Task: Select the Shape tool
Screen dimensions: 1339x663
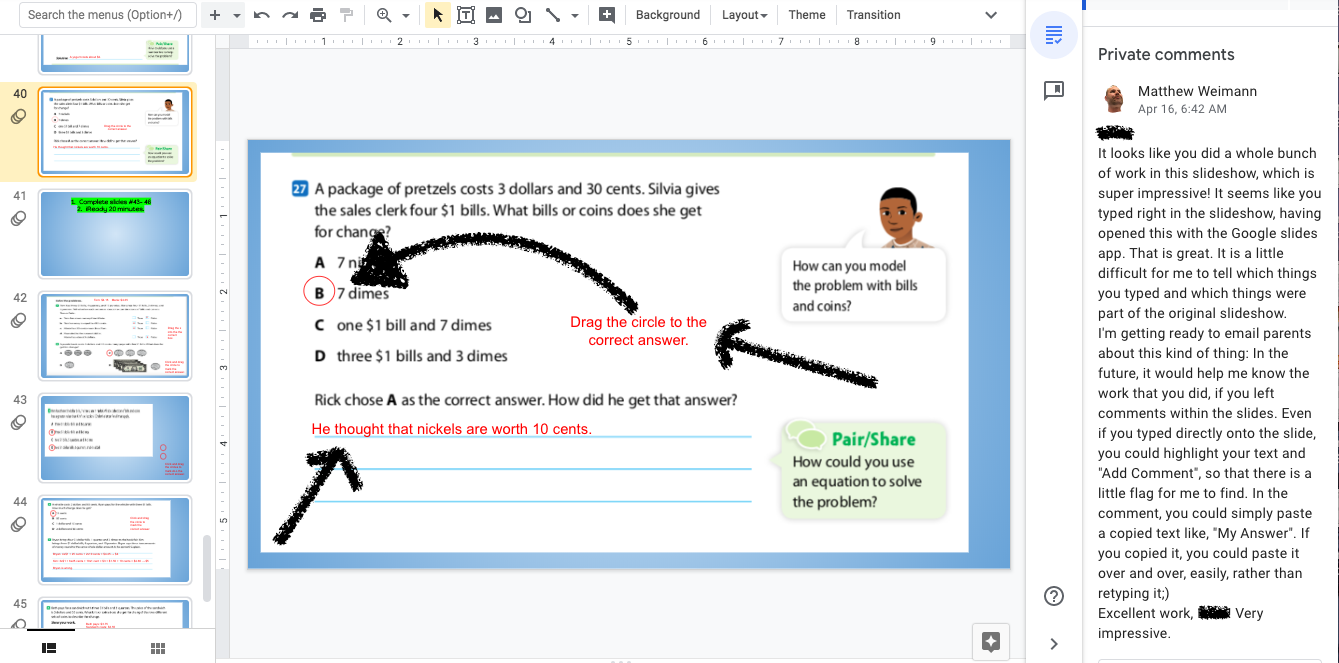Action: pos(522,15)
